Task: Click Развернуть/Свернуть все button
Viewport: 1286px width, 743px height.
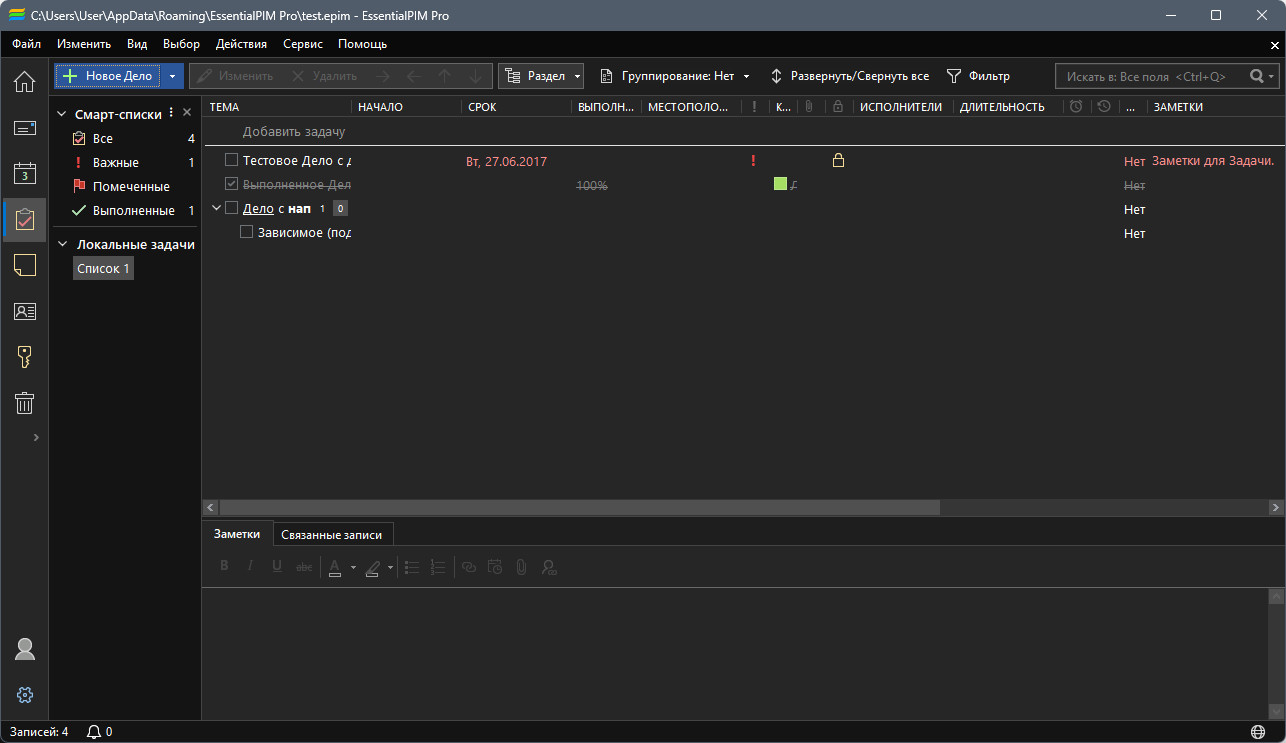Action: 849,76
